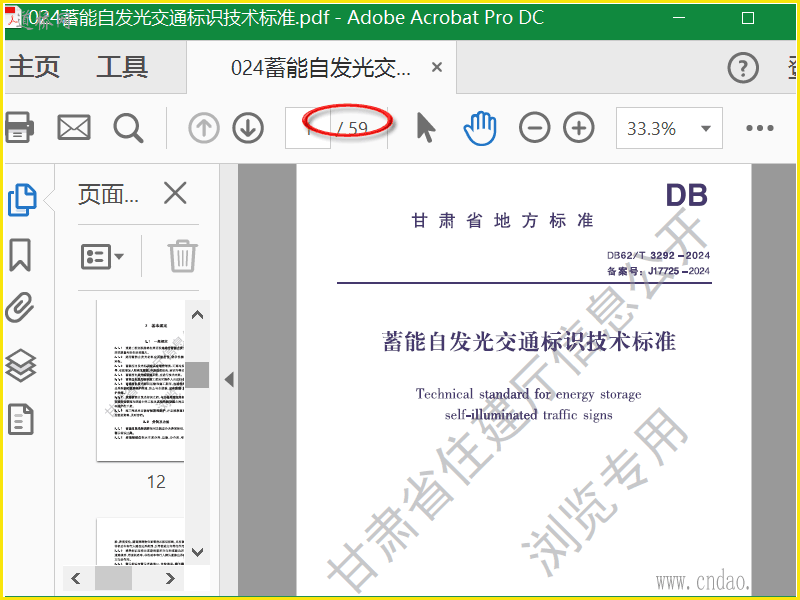The height and width of the screenshot is (600, 800).
Task: Click the 页面... panel title
Action: click(x=108, y=194)
